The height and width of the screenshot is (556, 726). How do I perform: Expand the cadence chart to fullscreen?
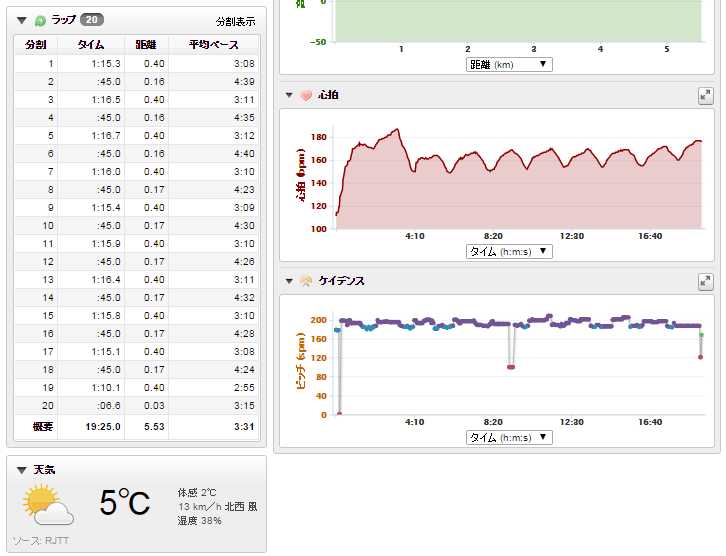tap(706, 281)
